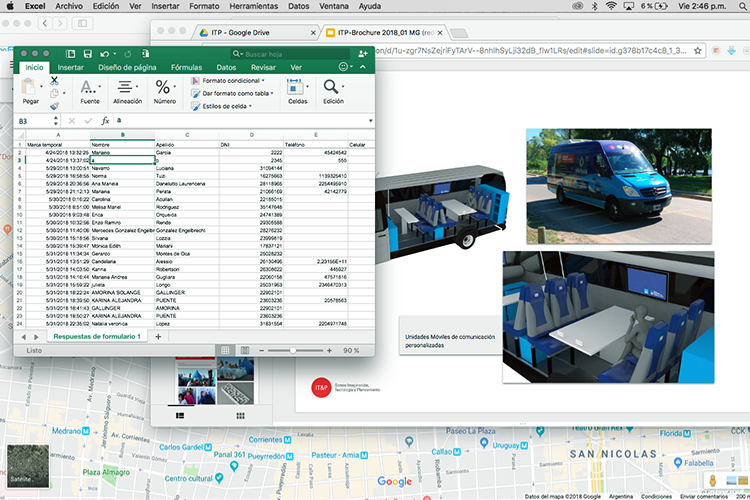Click cell containing 'Mariano' in Nombre column

coord(122,153)
